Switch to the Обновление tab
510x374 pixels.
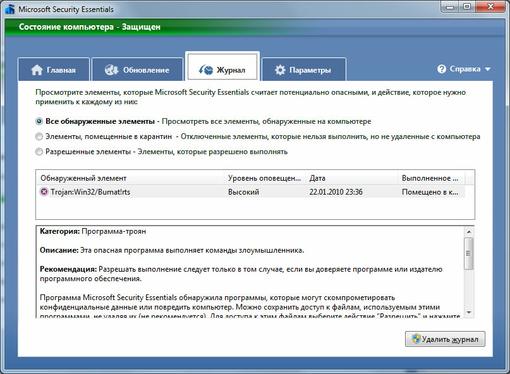[137, 69]
